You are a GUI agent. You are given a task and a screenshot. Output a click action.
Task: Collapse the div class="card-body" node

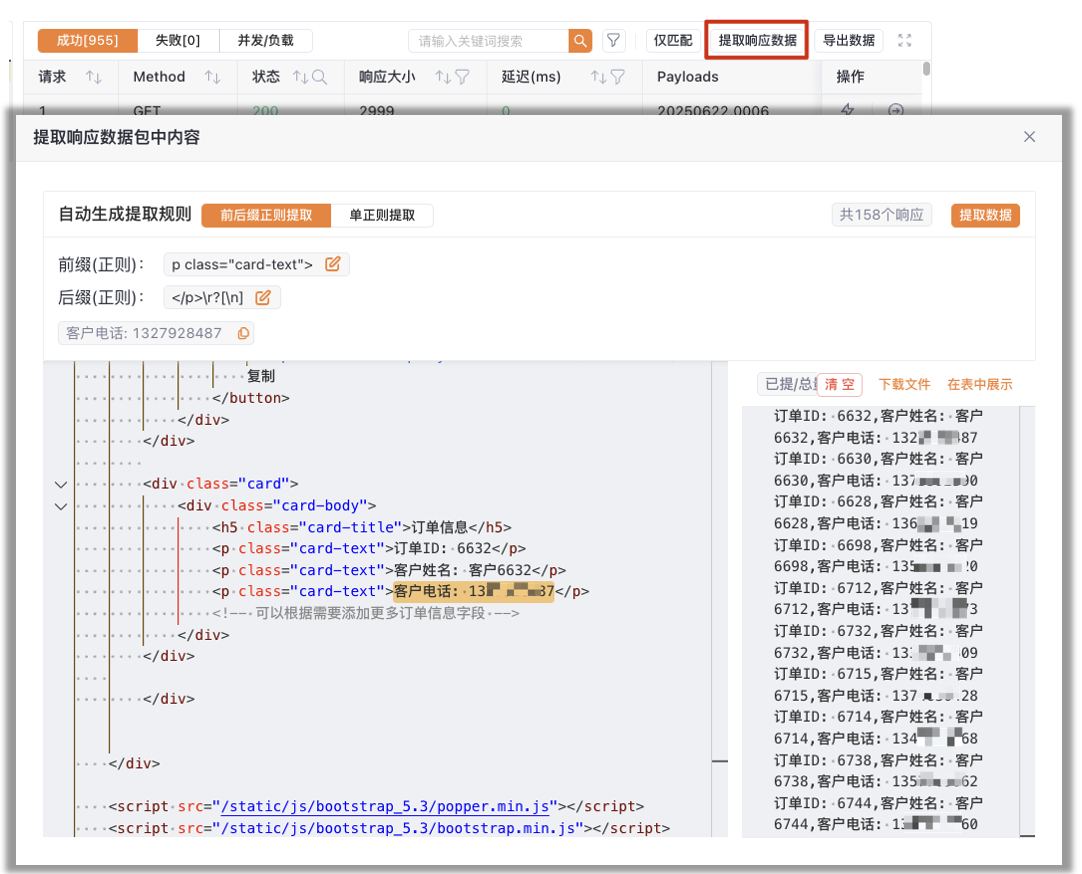point(61,506)
